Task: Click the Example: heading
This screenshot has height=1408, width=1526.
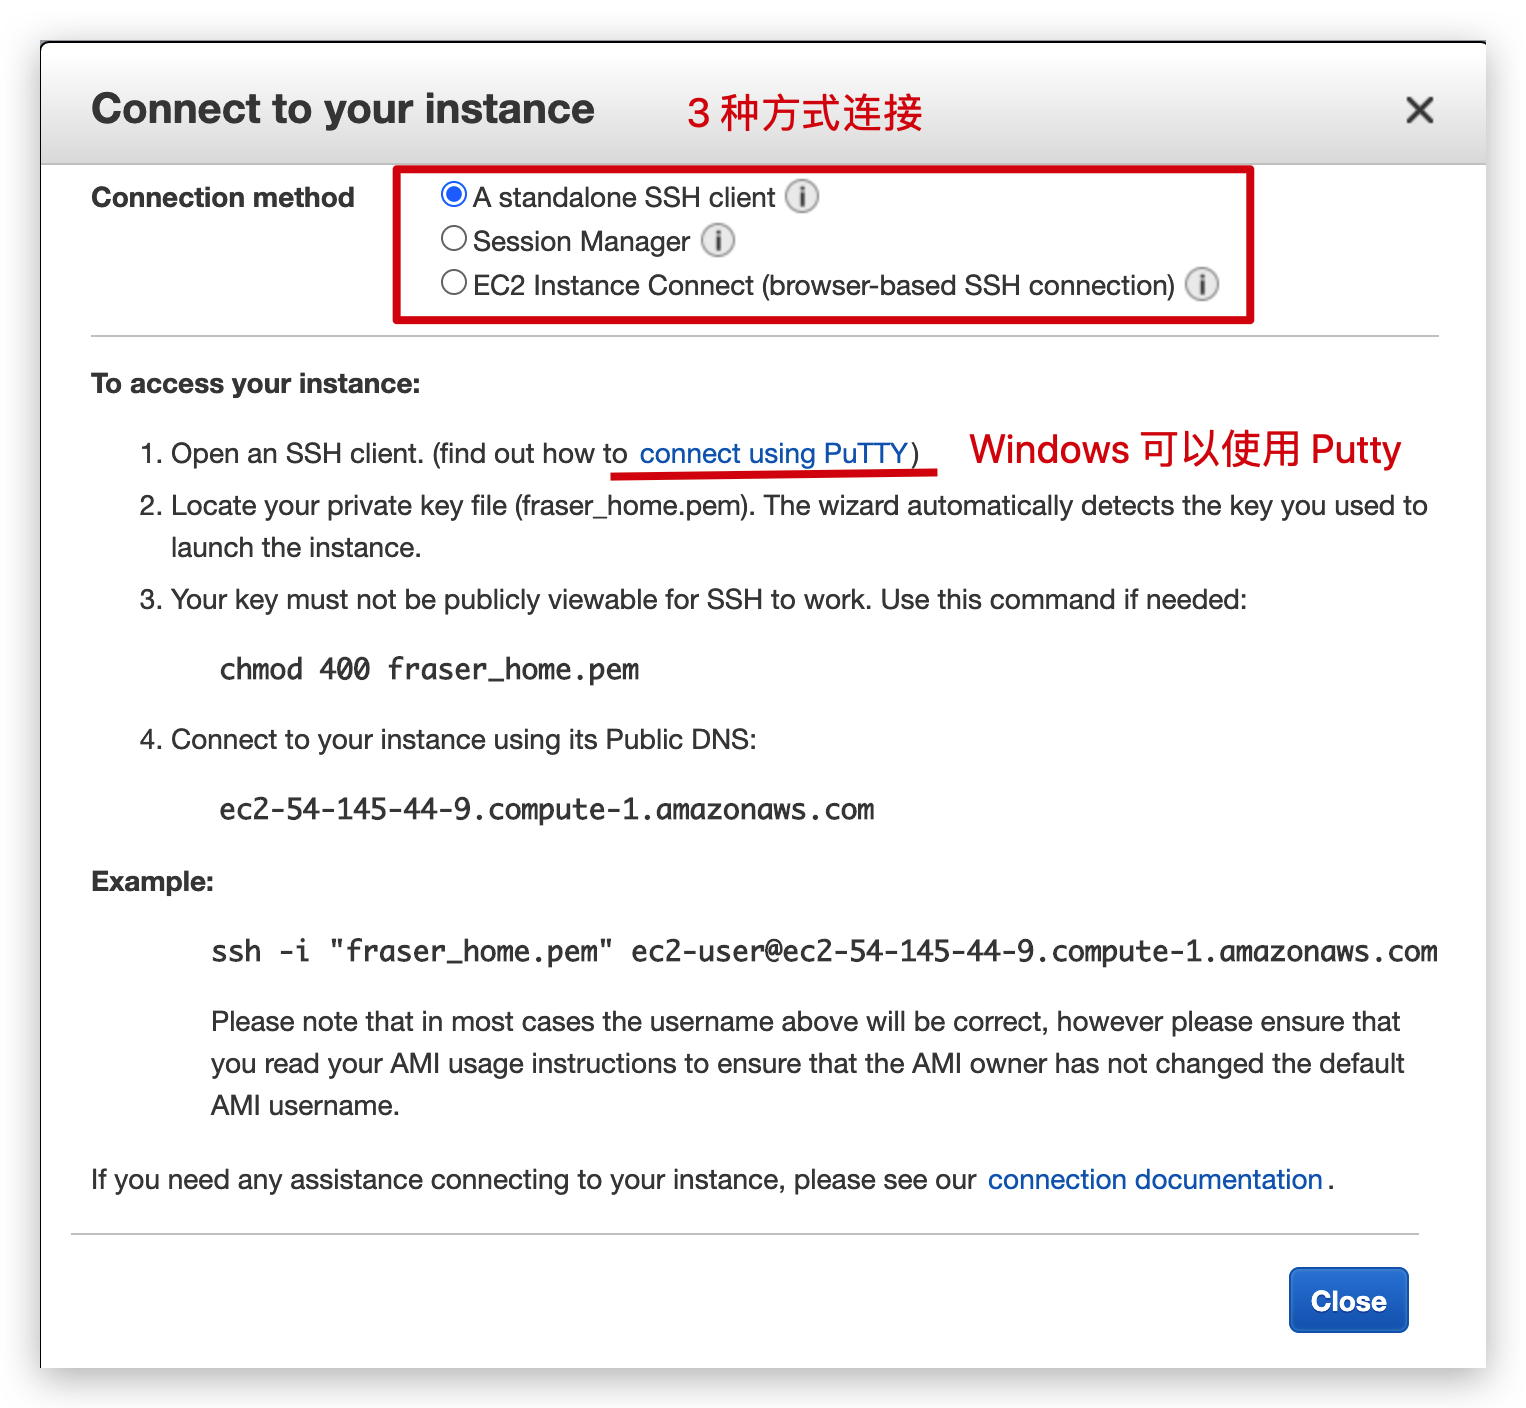Action: (x=153, y=882)
